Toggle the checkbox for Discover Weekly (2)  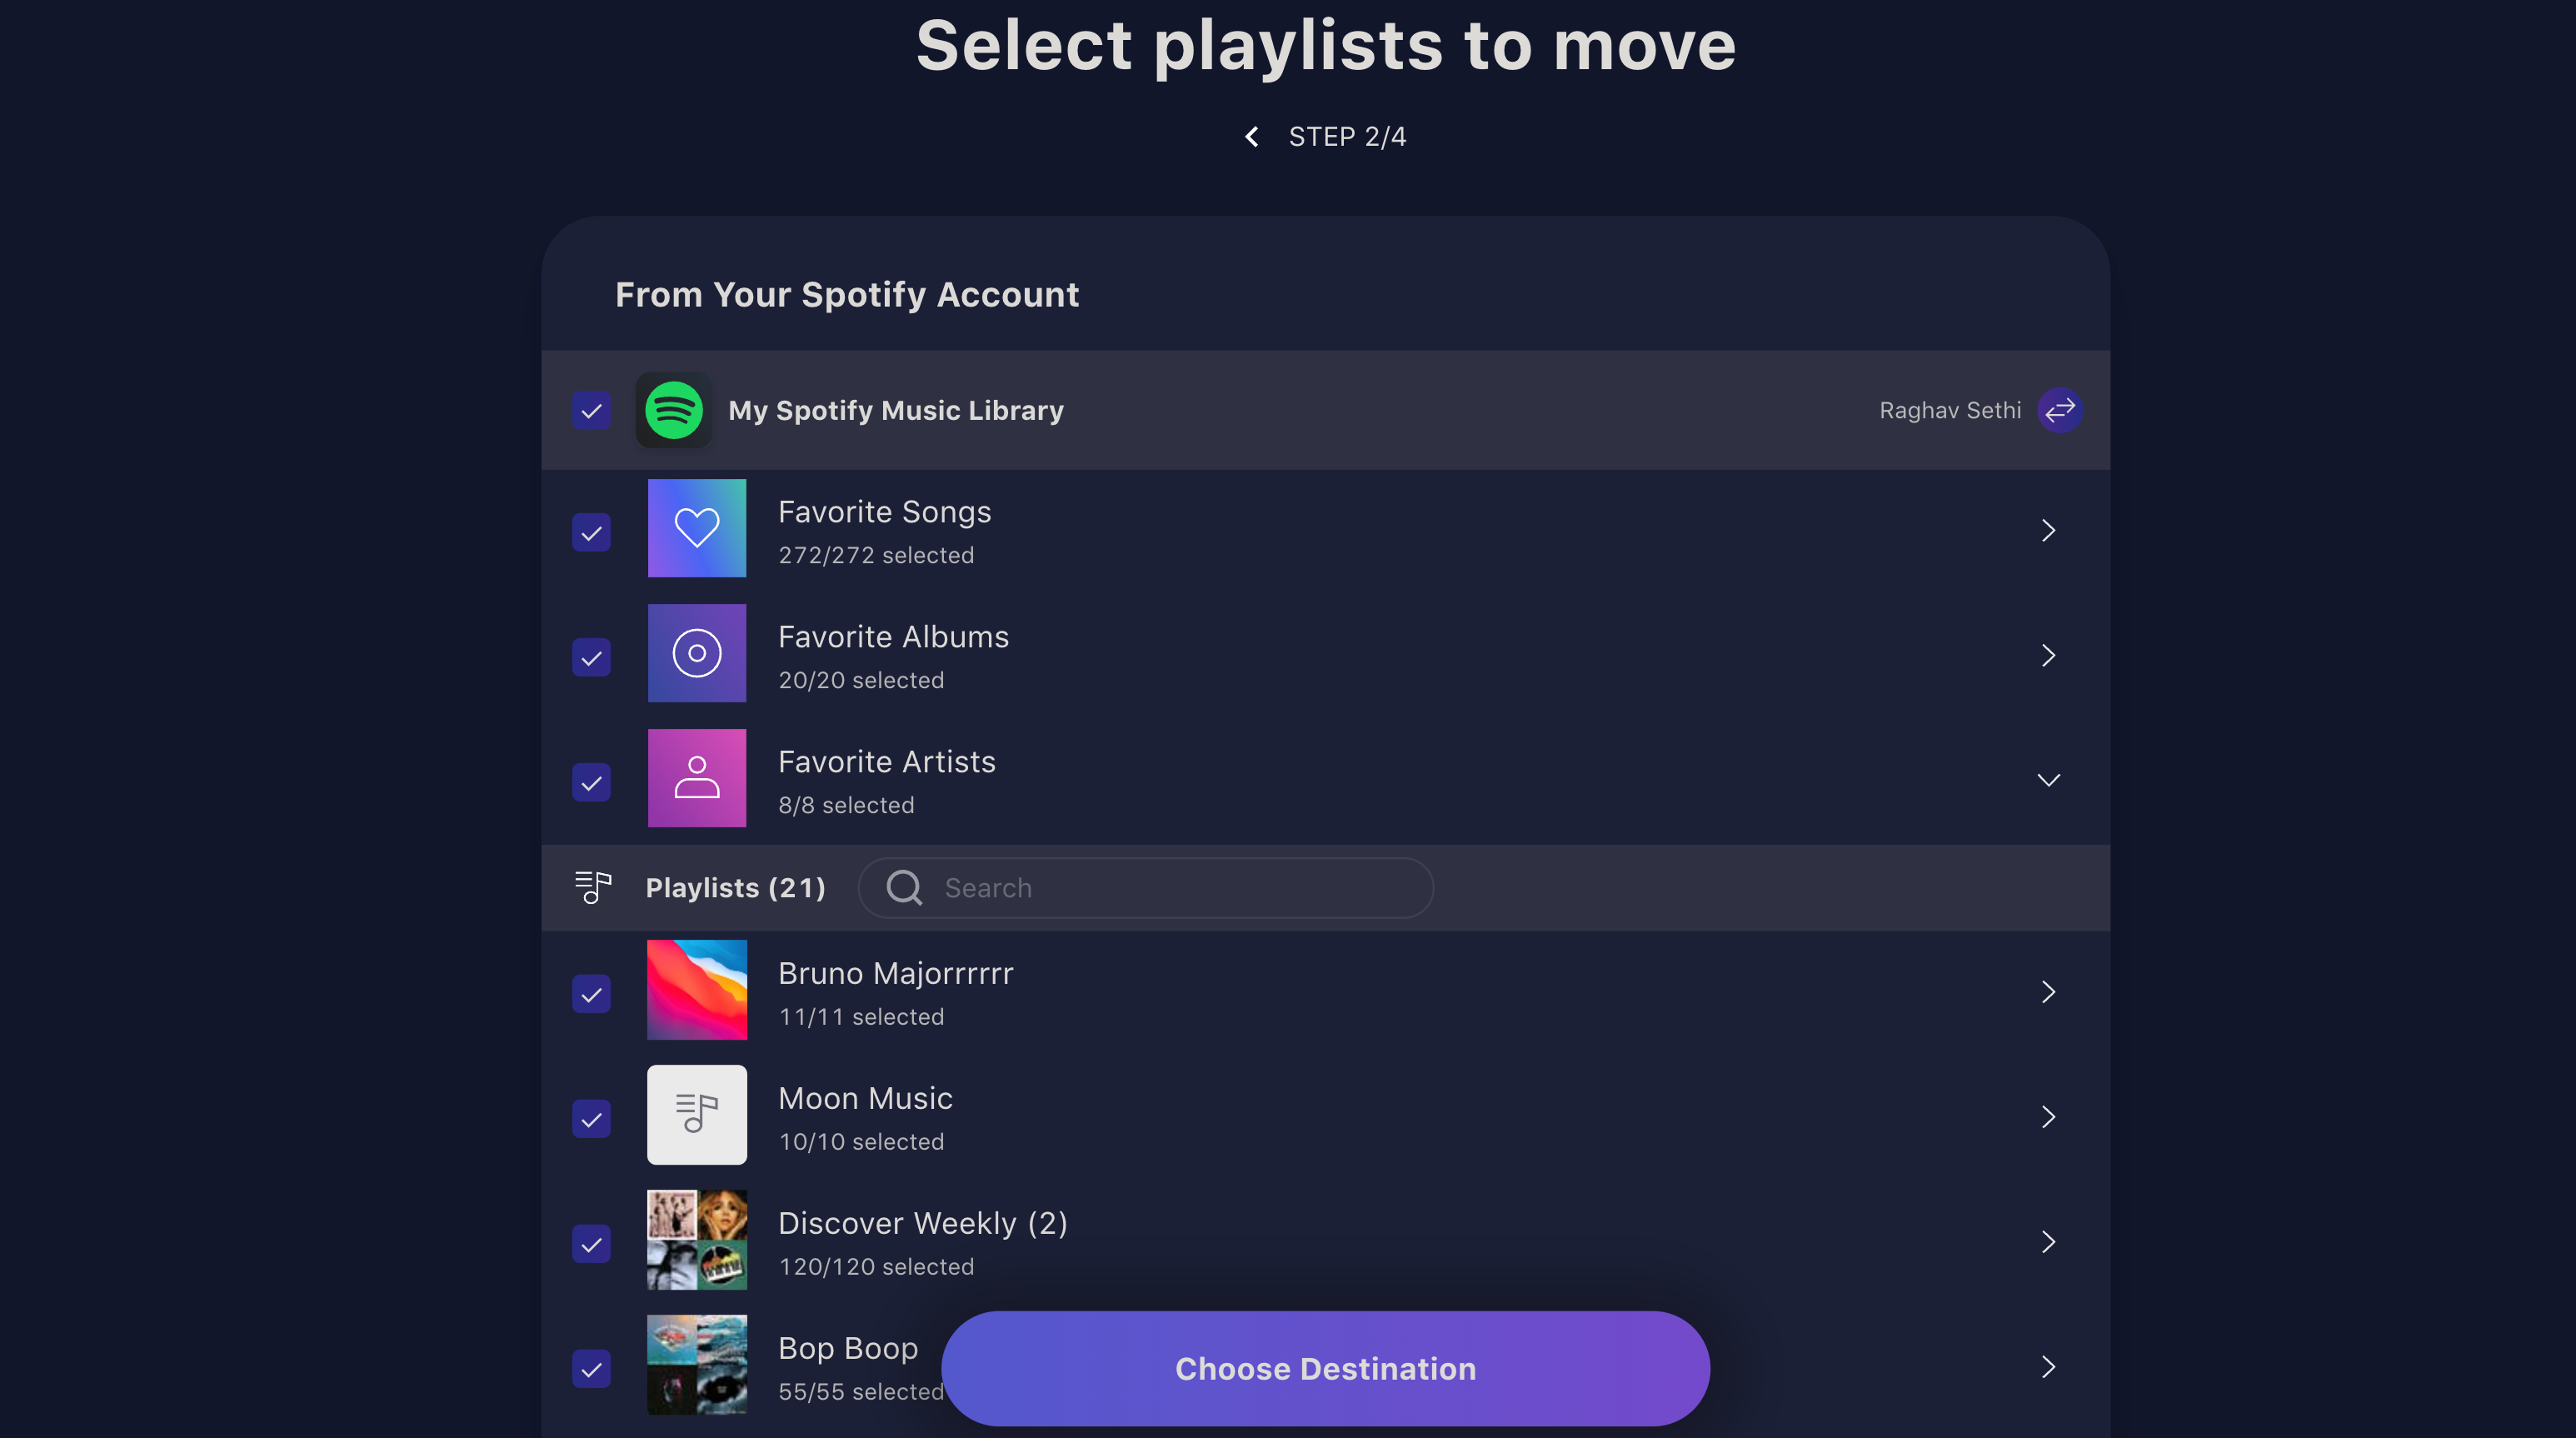tap(592, 1241)
